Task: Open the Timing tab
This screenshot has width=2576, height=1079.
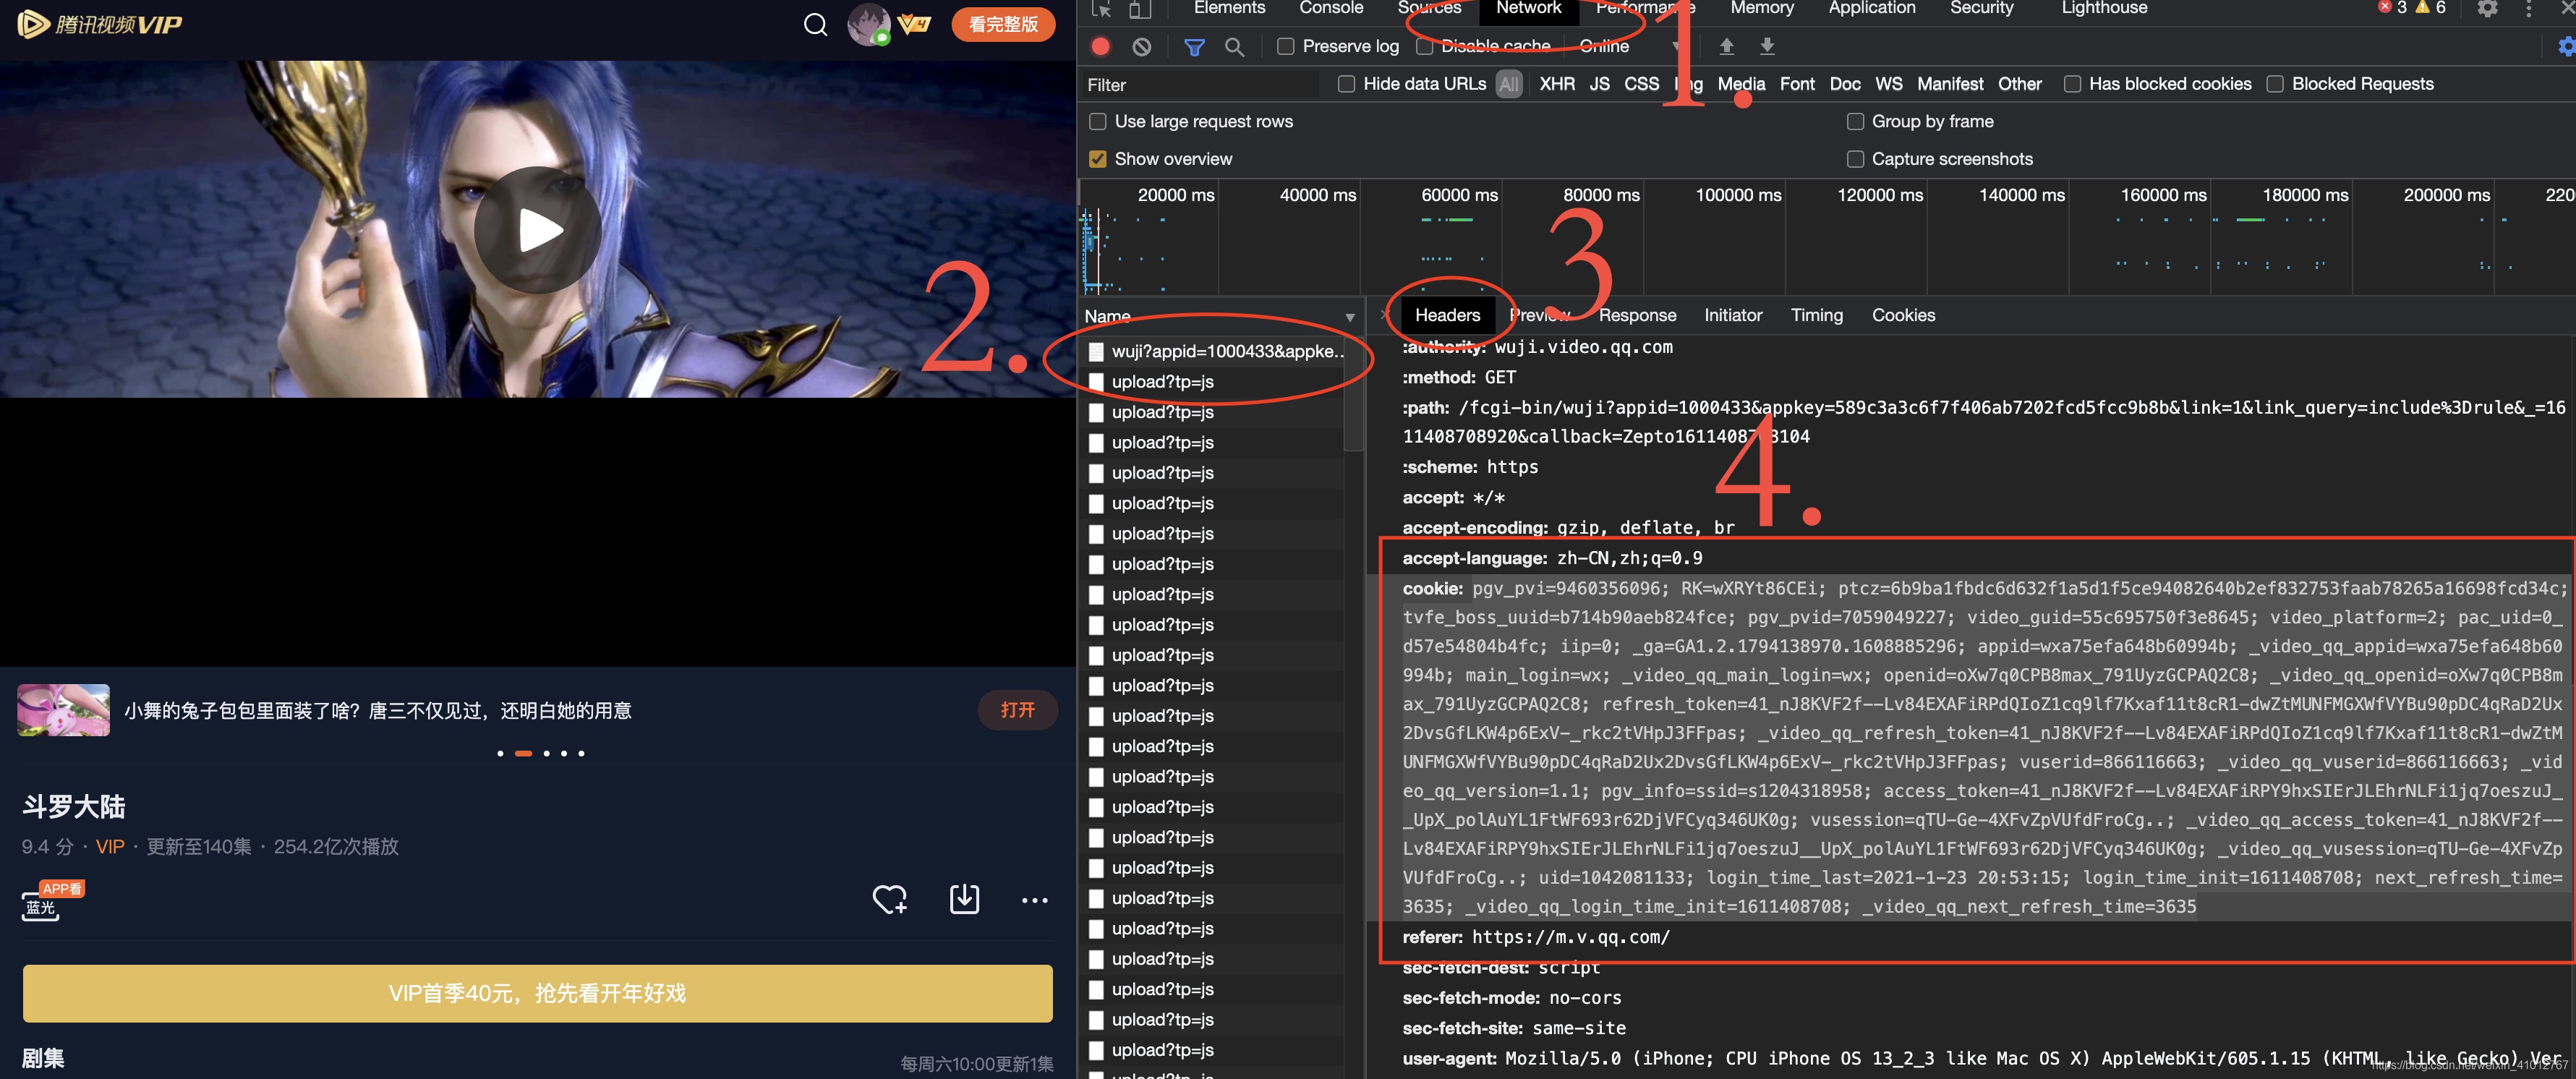Action: 1816,315
